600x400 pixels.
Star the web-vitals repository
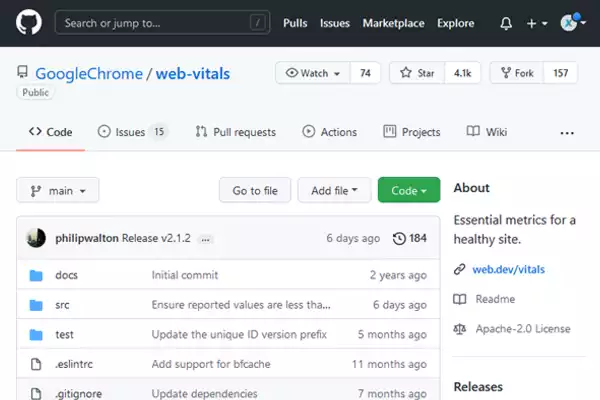pos(417,73)
